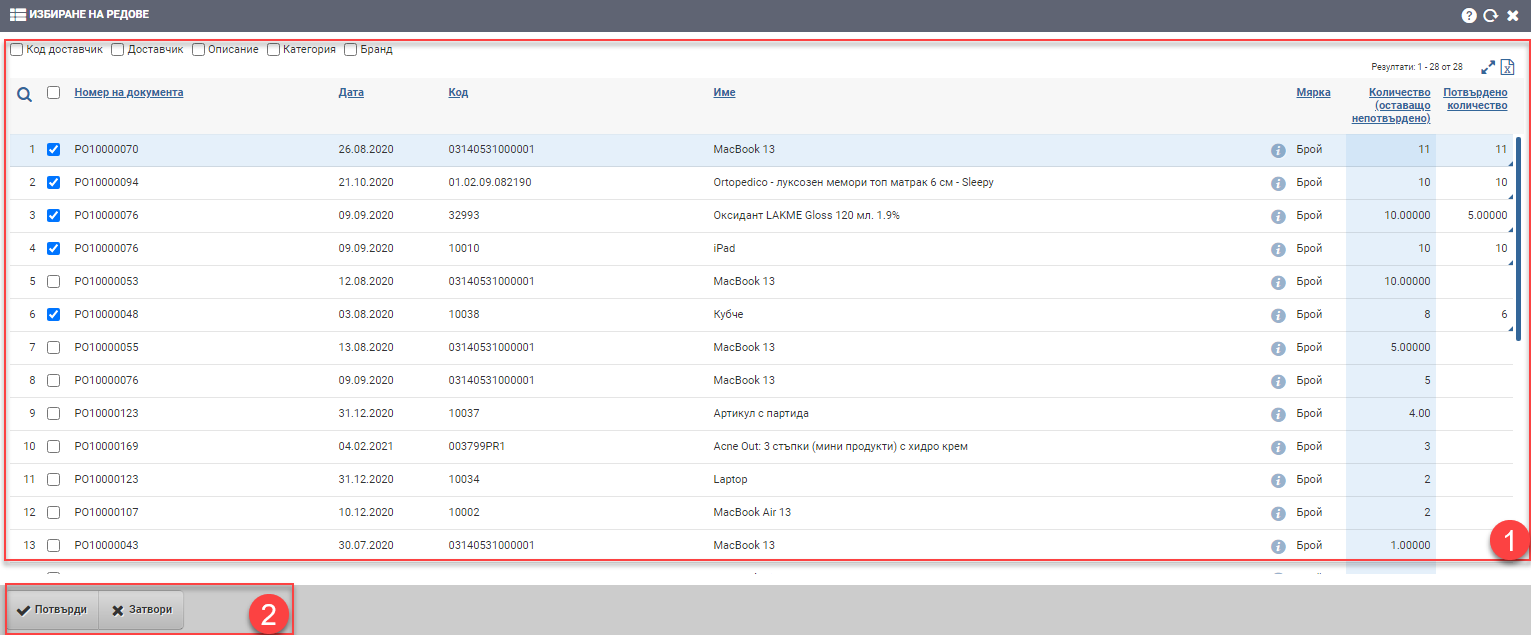Open info icon for PO10000053 row

1278,282
